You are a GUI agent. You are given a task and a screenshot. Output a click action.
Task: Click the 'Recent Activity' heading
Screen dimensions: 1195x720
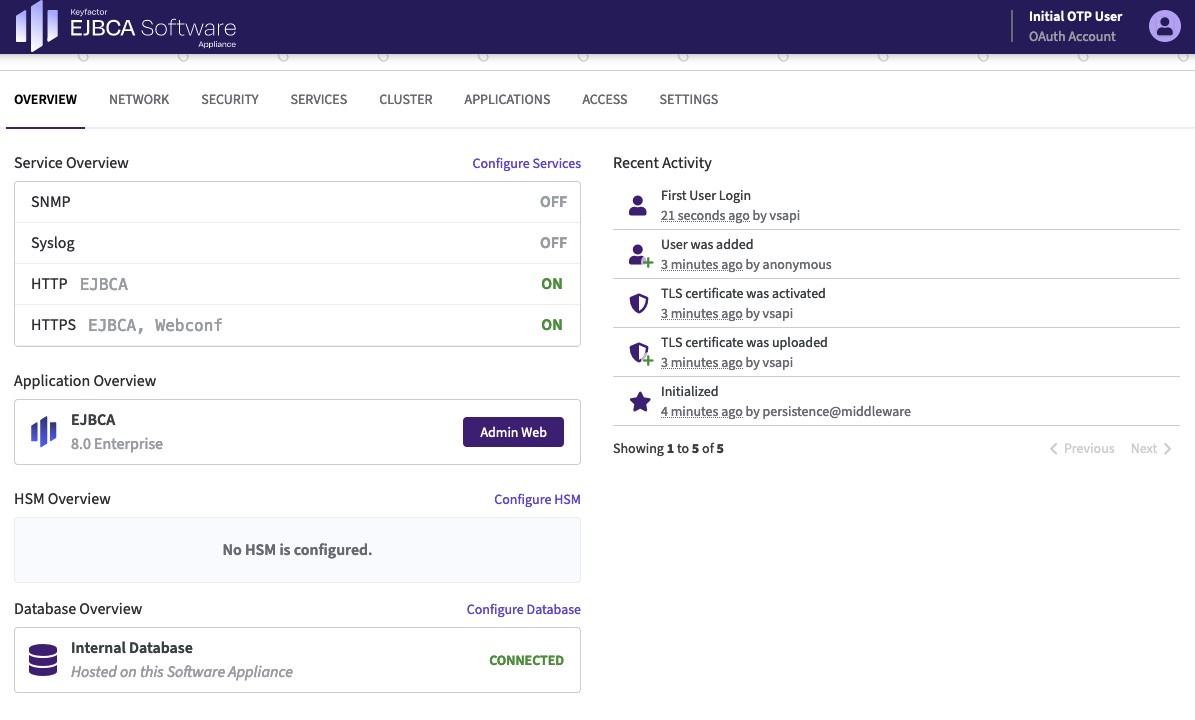(x=662, y=163)
